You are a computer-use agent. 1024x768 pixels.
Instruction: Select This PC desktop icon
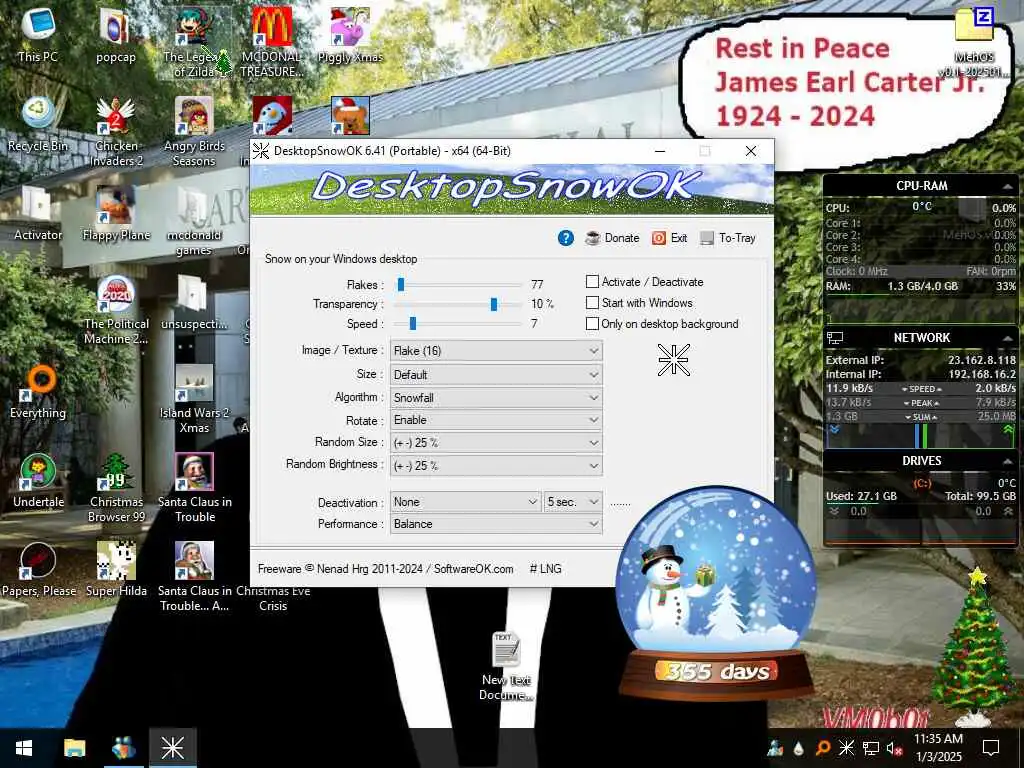(38, 35)
